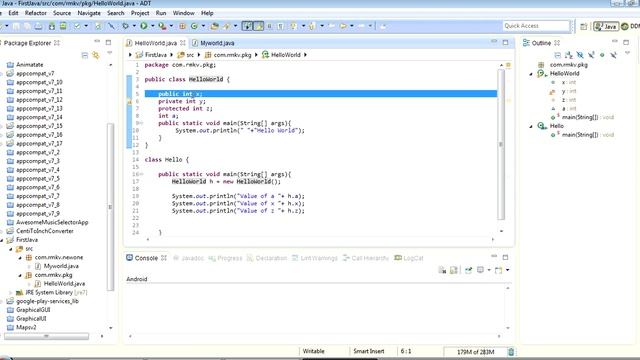Toggle Mark Occurrences in toolbar
Viewport: 640px width, 360px height.
[x=259, y=26]
